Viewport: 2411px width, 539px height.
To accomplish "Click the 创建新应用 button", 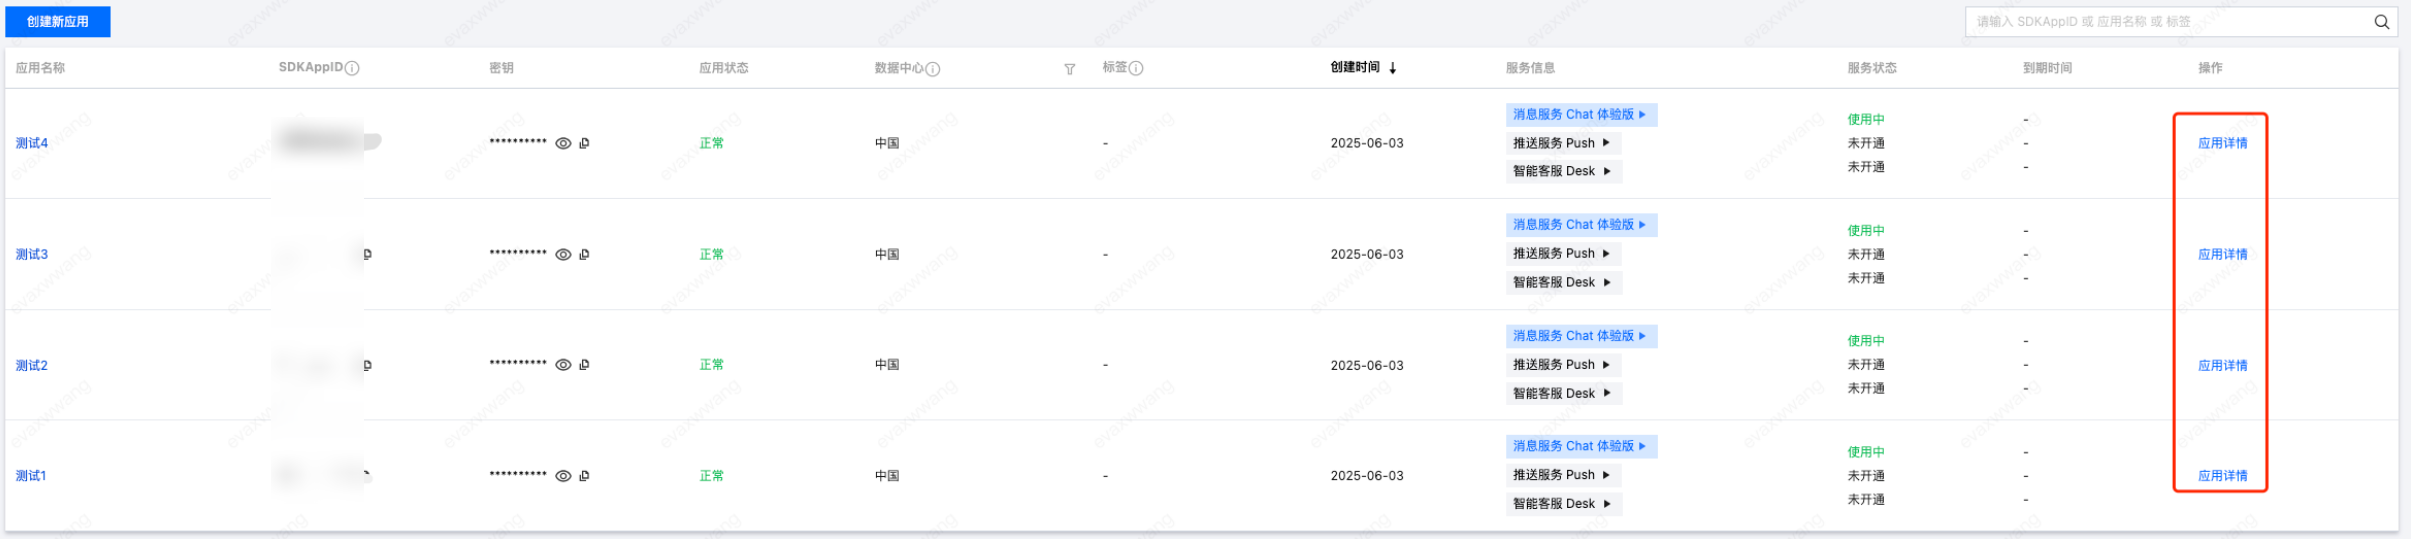I will (58, 21).
